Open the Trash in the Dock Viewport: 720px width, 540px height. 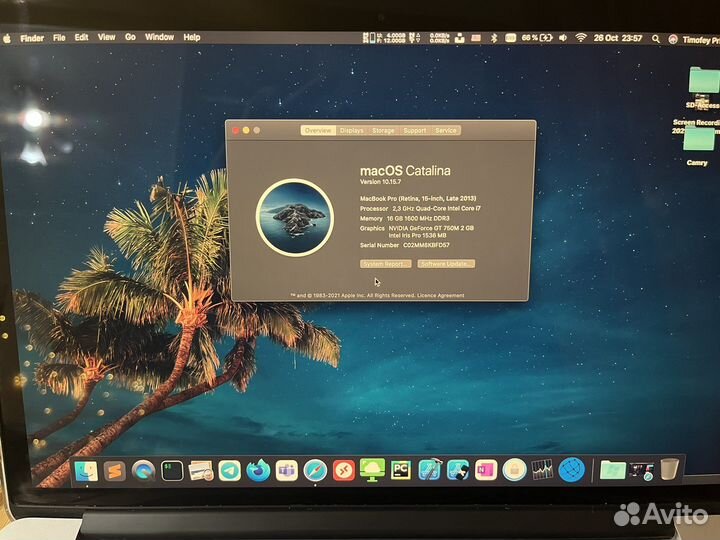(669, 469)
